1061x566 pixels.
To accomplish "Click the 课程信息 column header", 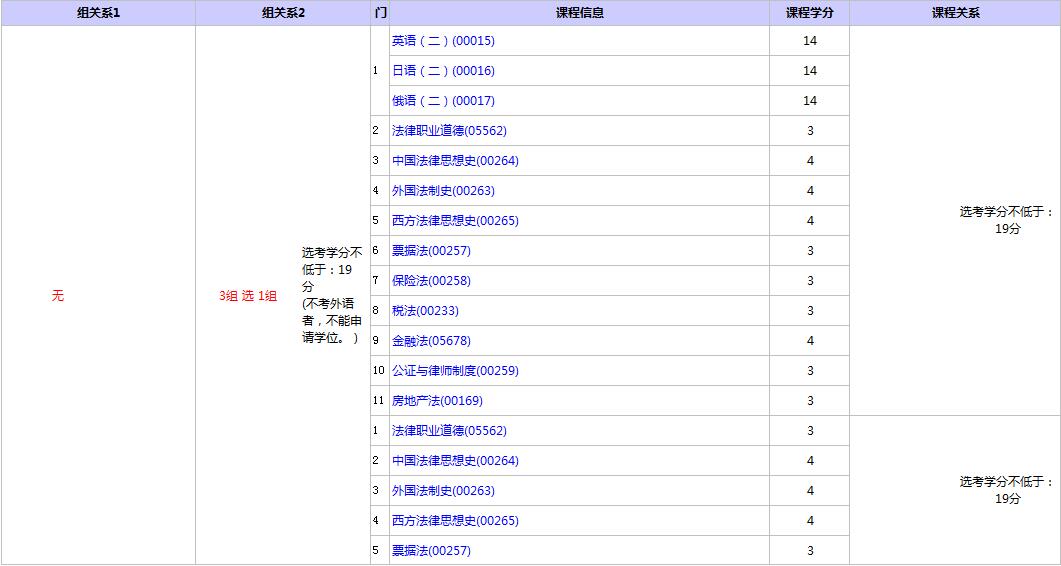I will 579,13.
